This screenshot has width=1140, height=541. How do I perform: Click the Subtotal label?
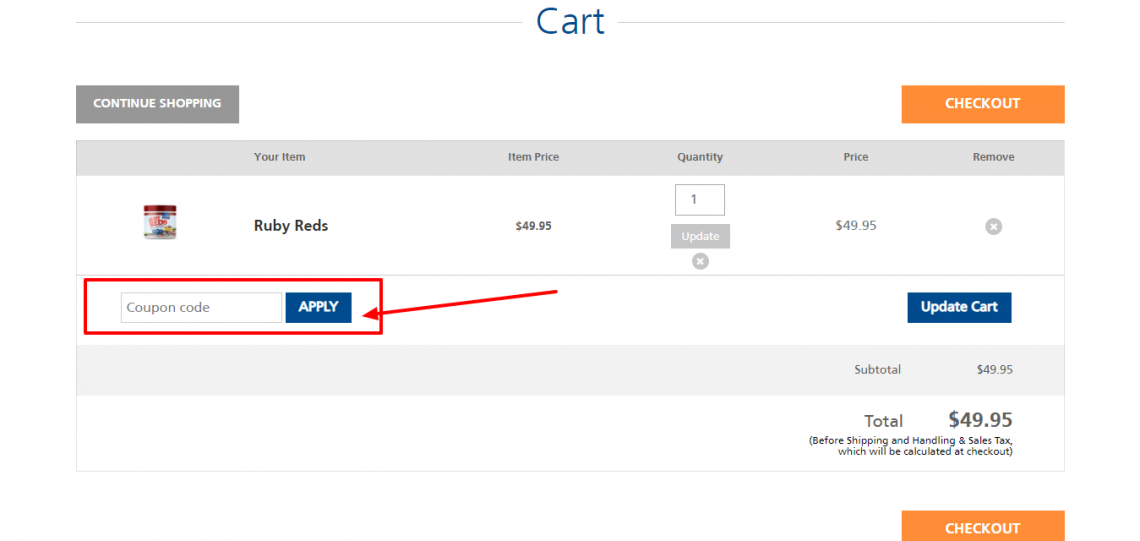(x=877, y=370)
